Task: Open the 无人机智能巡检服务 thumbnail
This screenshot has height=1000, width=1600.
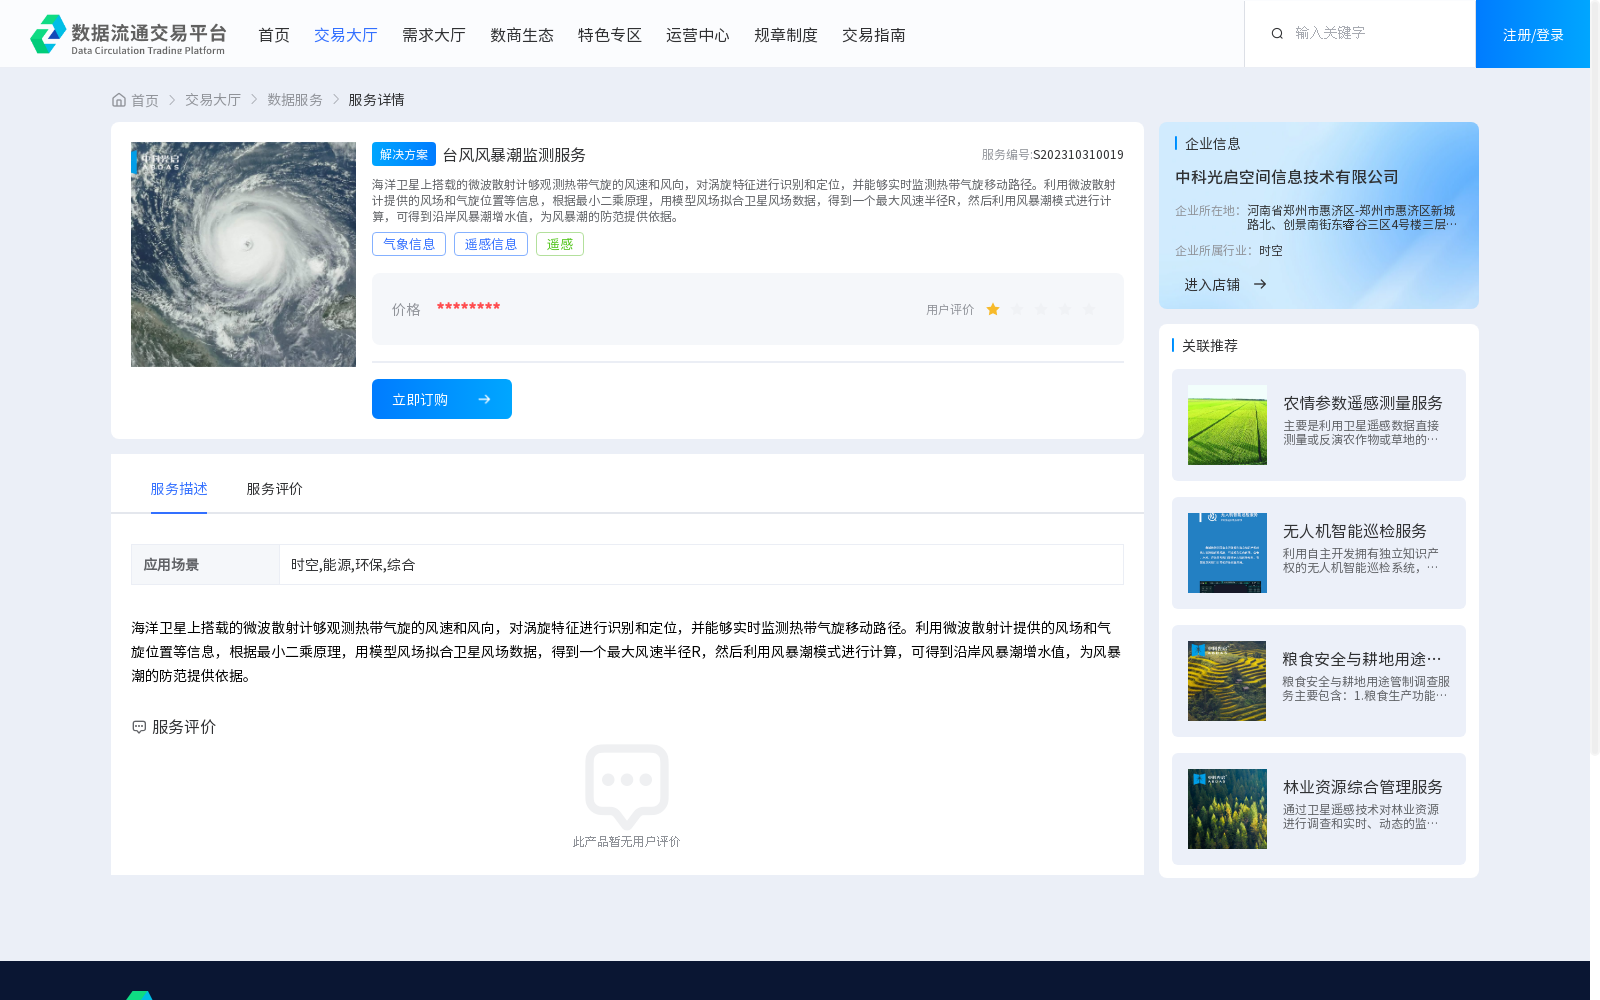Action: pyautogui.click(x=1227, y=553)
